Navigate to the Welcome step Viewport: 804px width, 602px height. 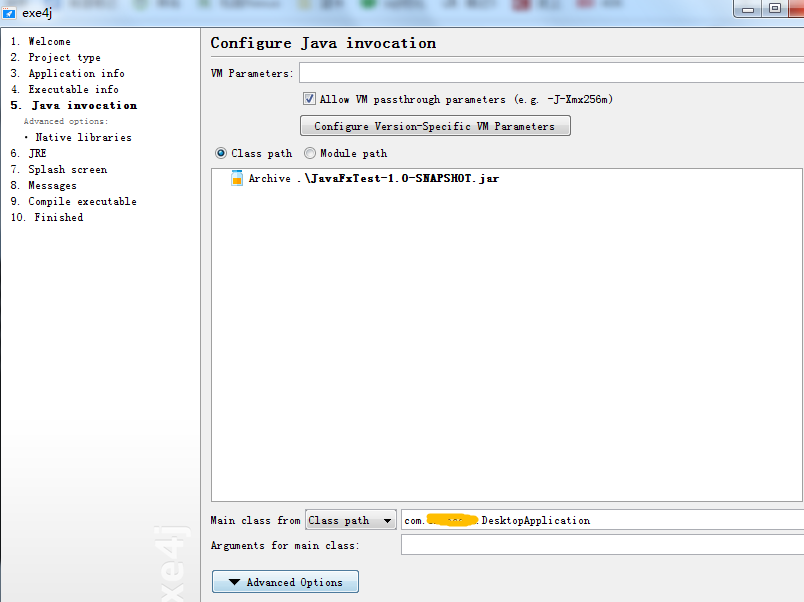[x=47, y=41]
